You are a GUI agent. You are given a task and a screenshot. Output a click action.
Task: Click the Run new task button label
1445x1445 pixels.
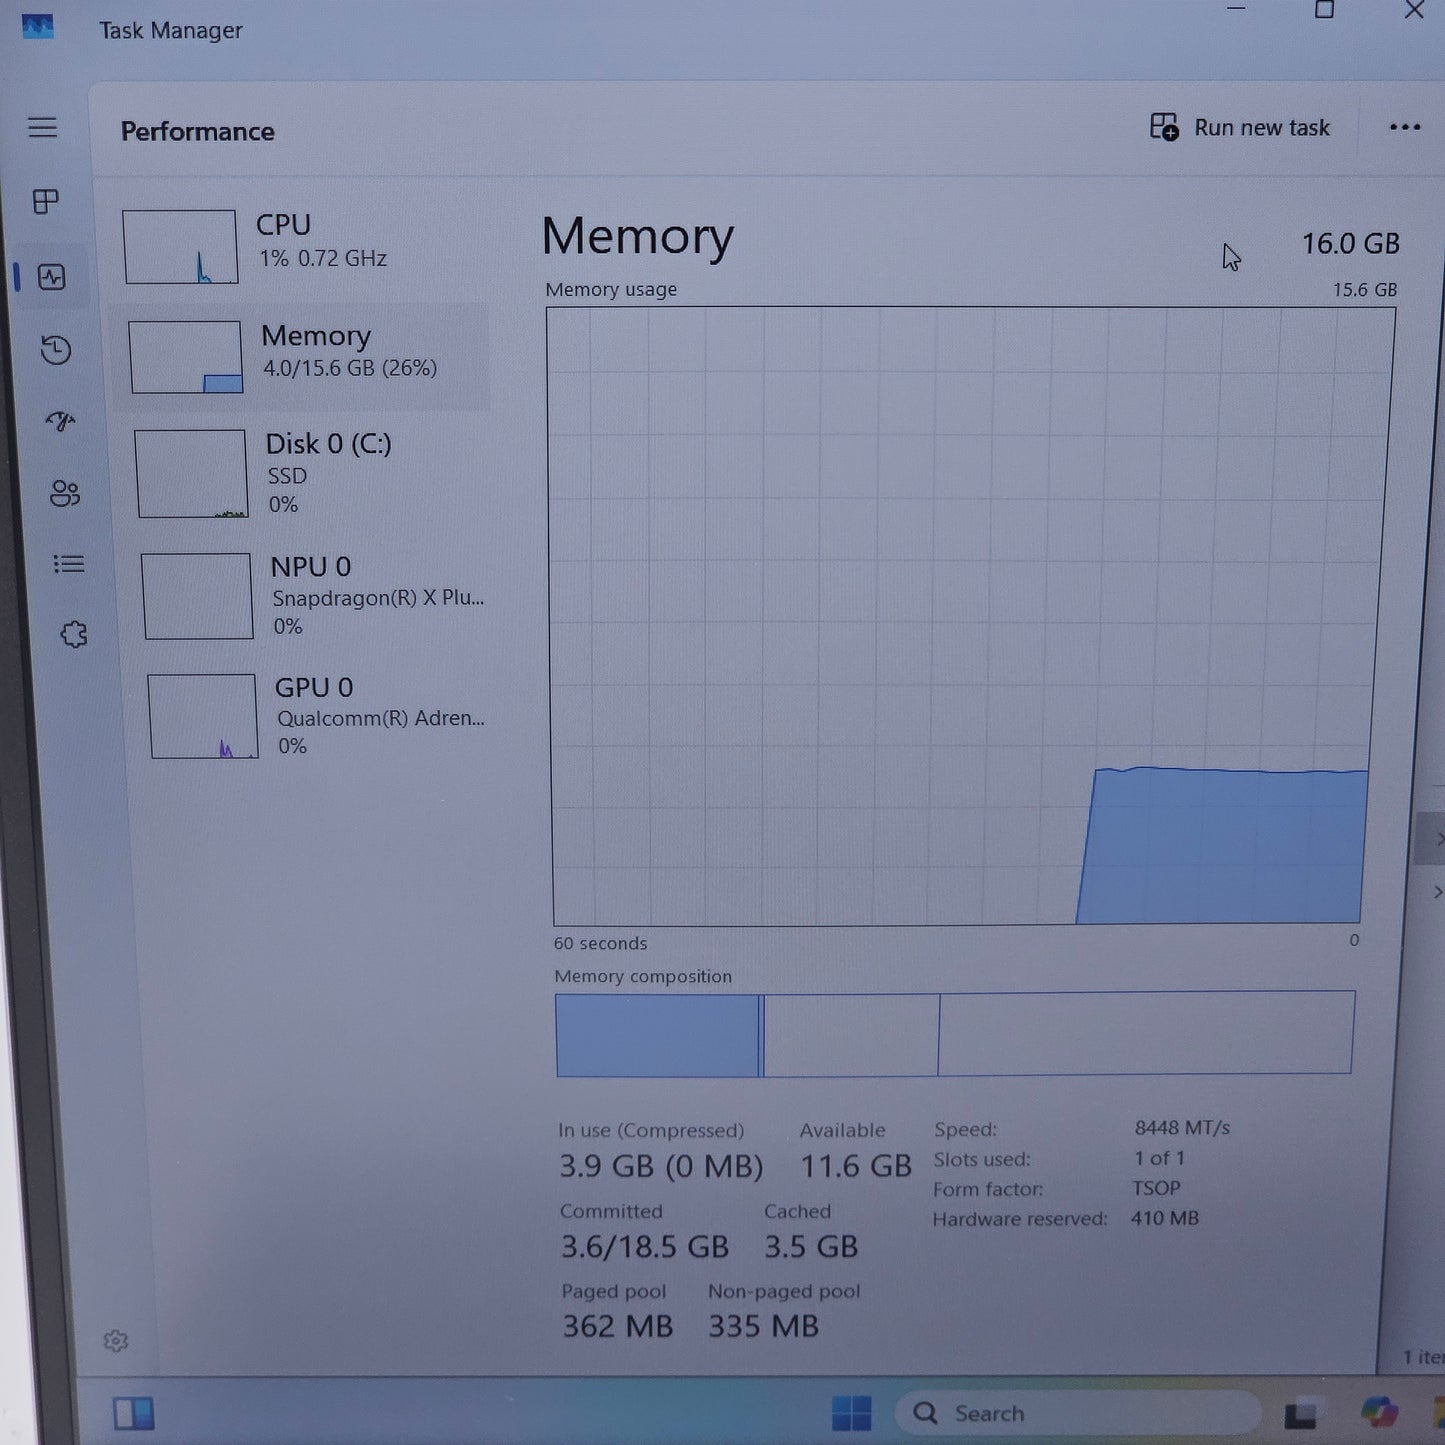point(1262,128)
